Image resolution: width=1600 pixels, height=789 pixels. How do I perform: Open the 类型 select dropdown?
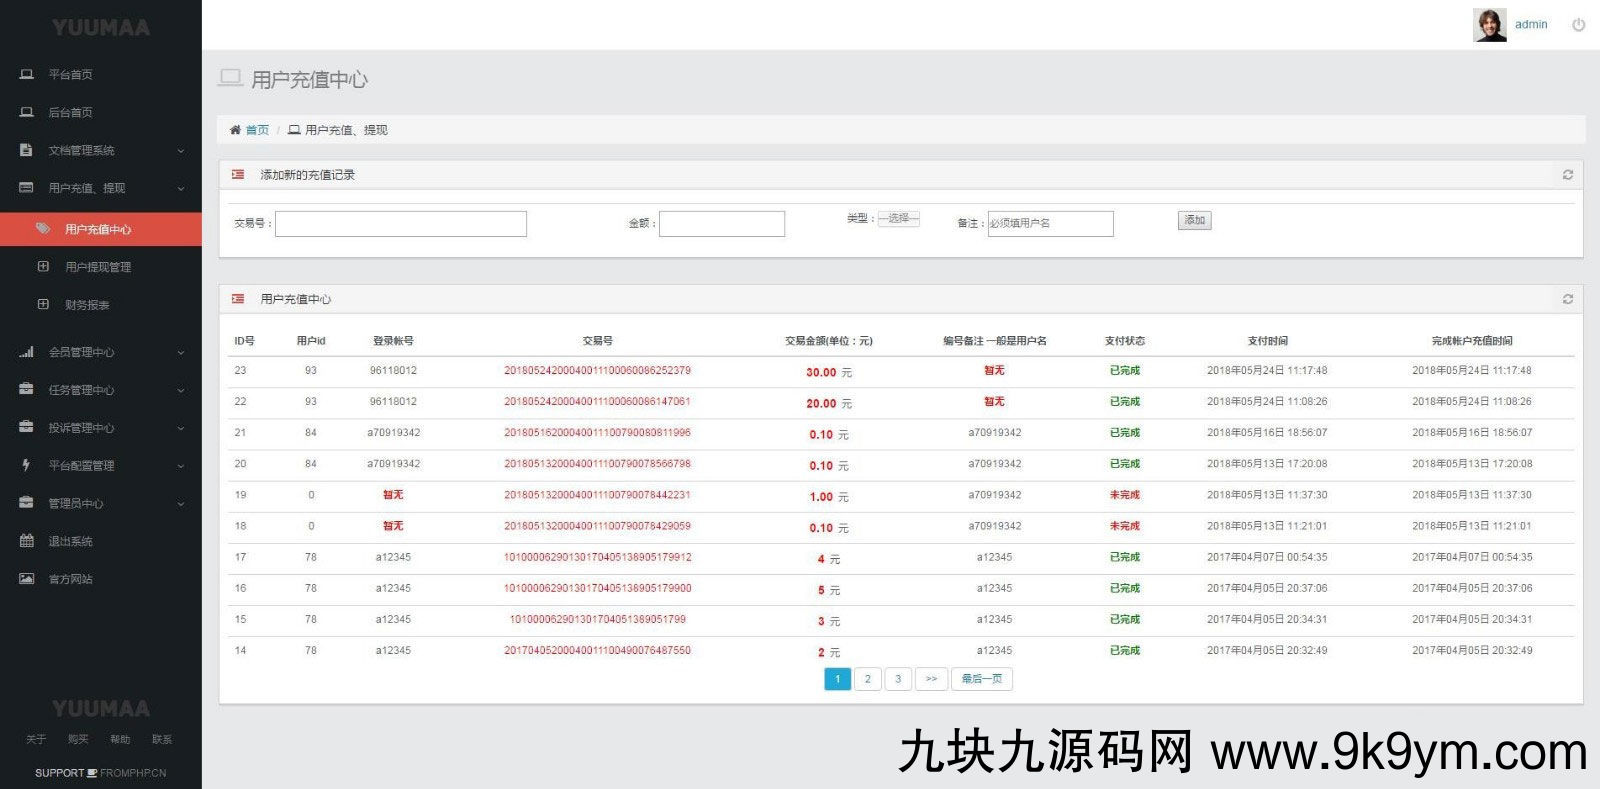coord(898,218)
